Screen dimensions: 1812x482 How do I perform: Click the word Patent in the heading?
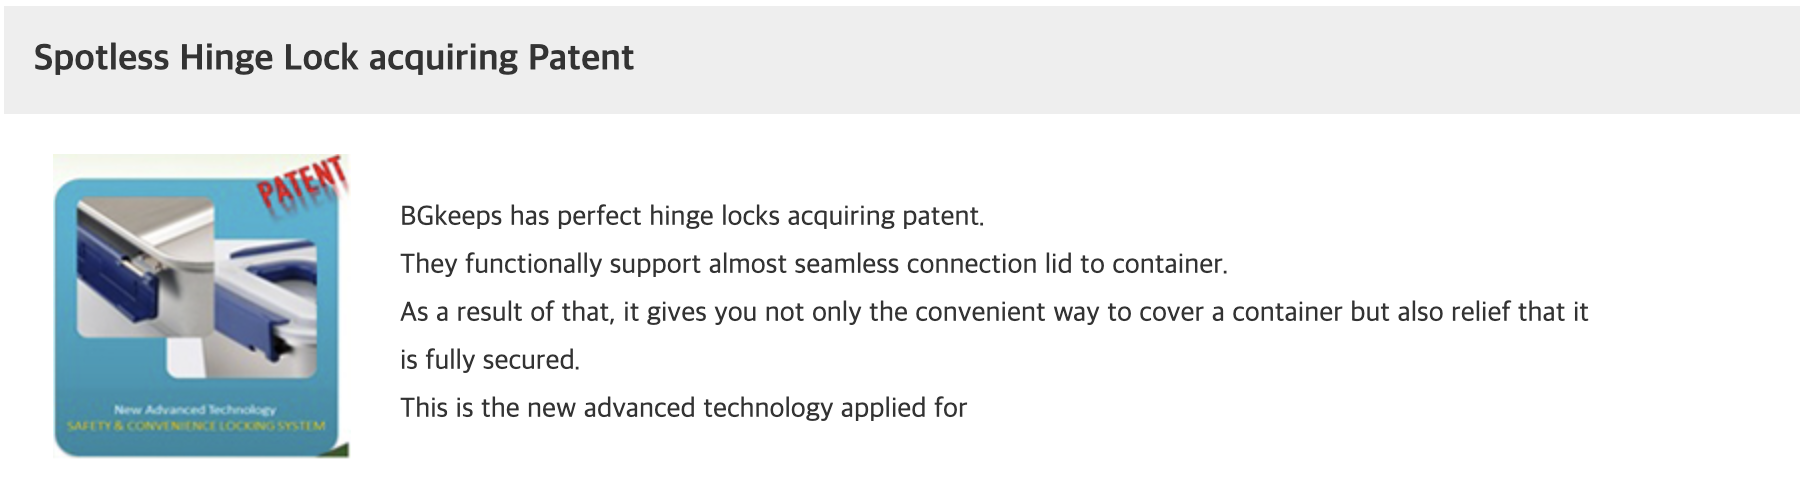point(580,58)
